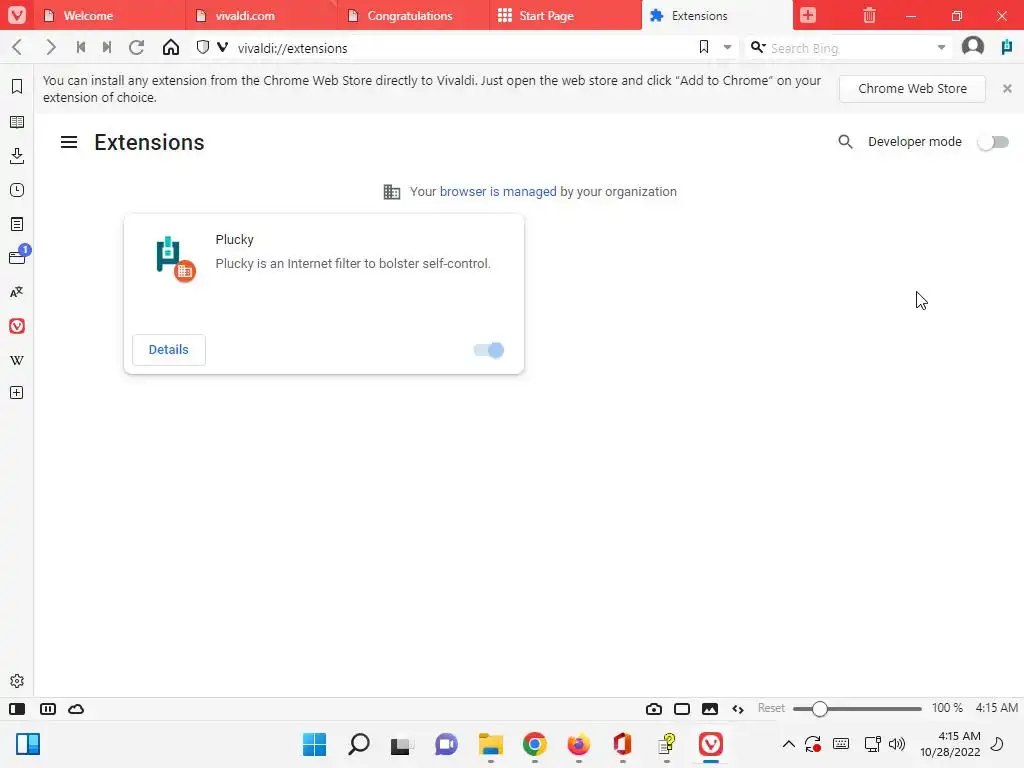Screen dimensions: 1024x768
Task: Open the Vivaldi web panel
Action: 17,326
